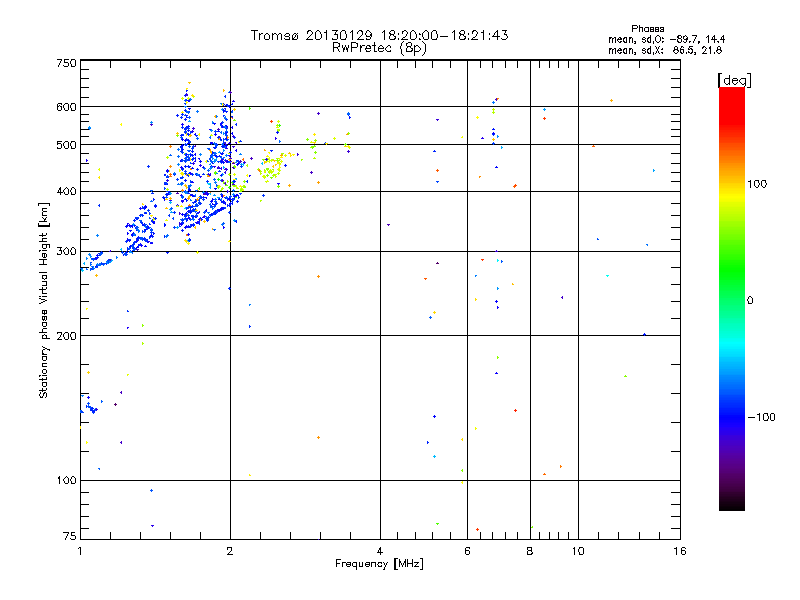Click the '100' y-axis tick label

click(66, 480)
